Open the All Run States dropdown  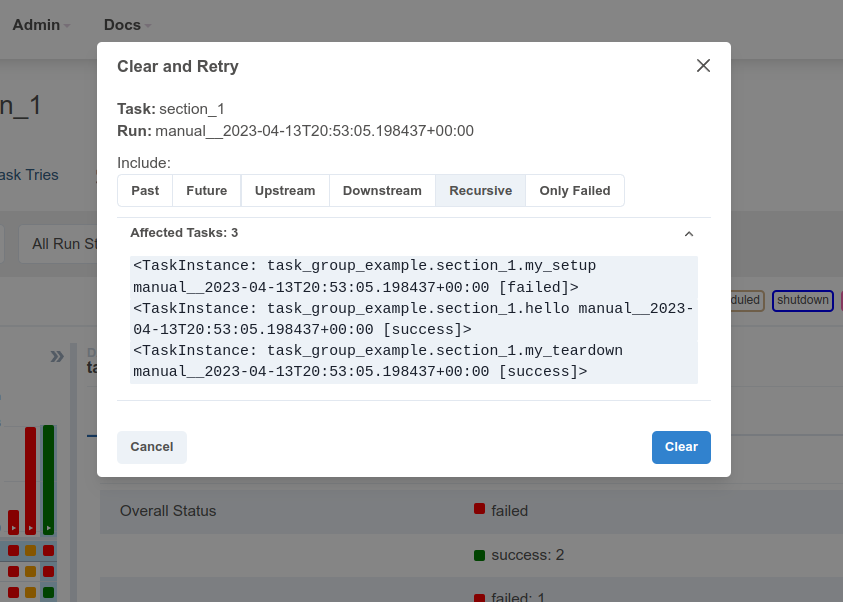coord(58,244)
